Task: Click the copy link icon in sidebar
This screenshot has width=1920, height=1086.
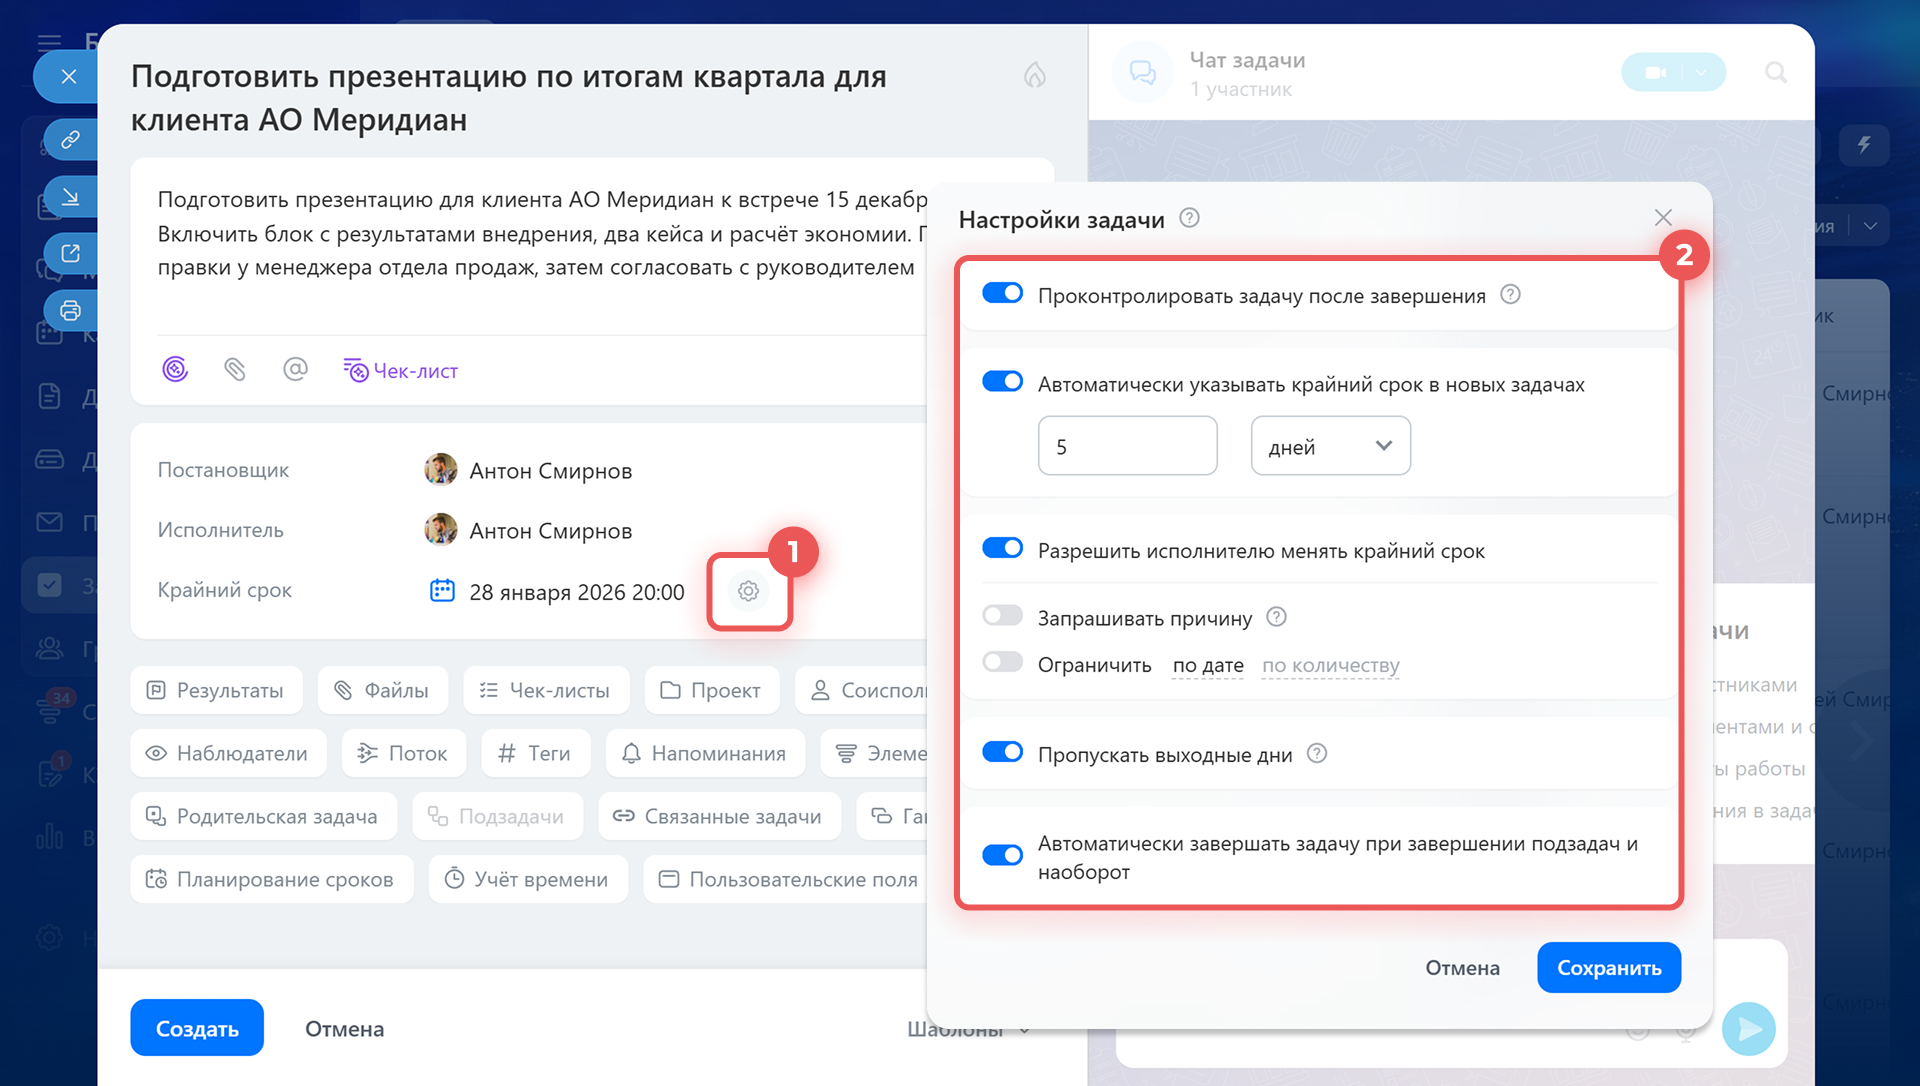Action: [x=70, y=139]
